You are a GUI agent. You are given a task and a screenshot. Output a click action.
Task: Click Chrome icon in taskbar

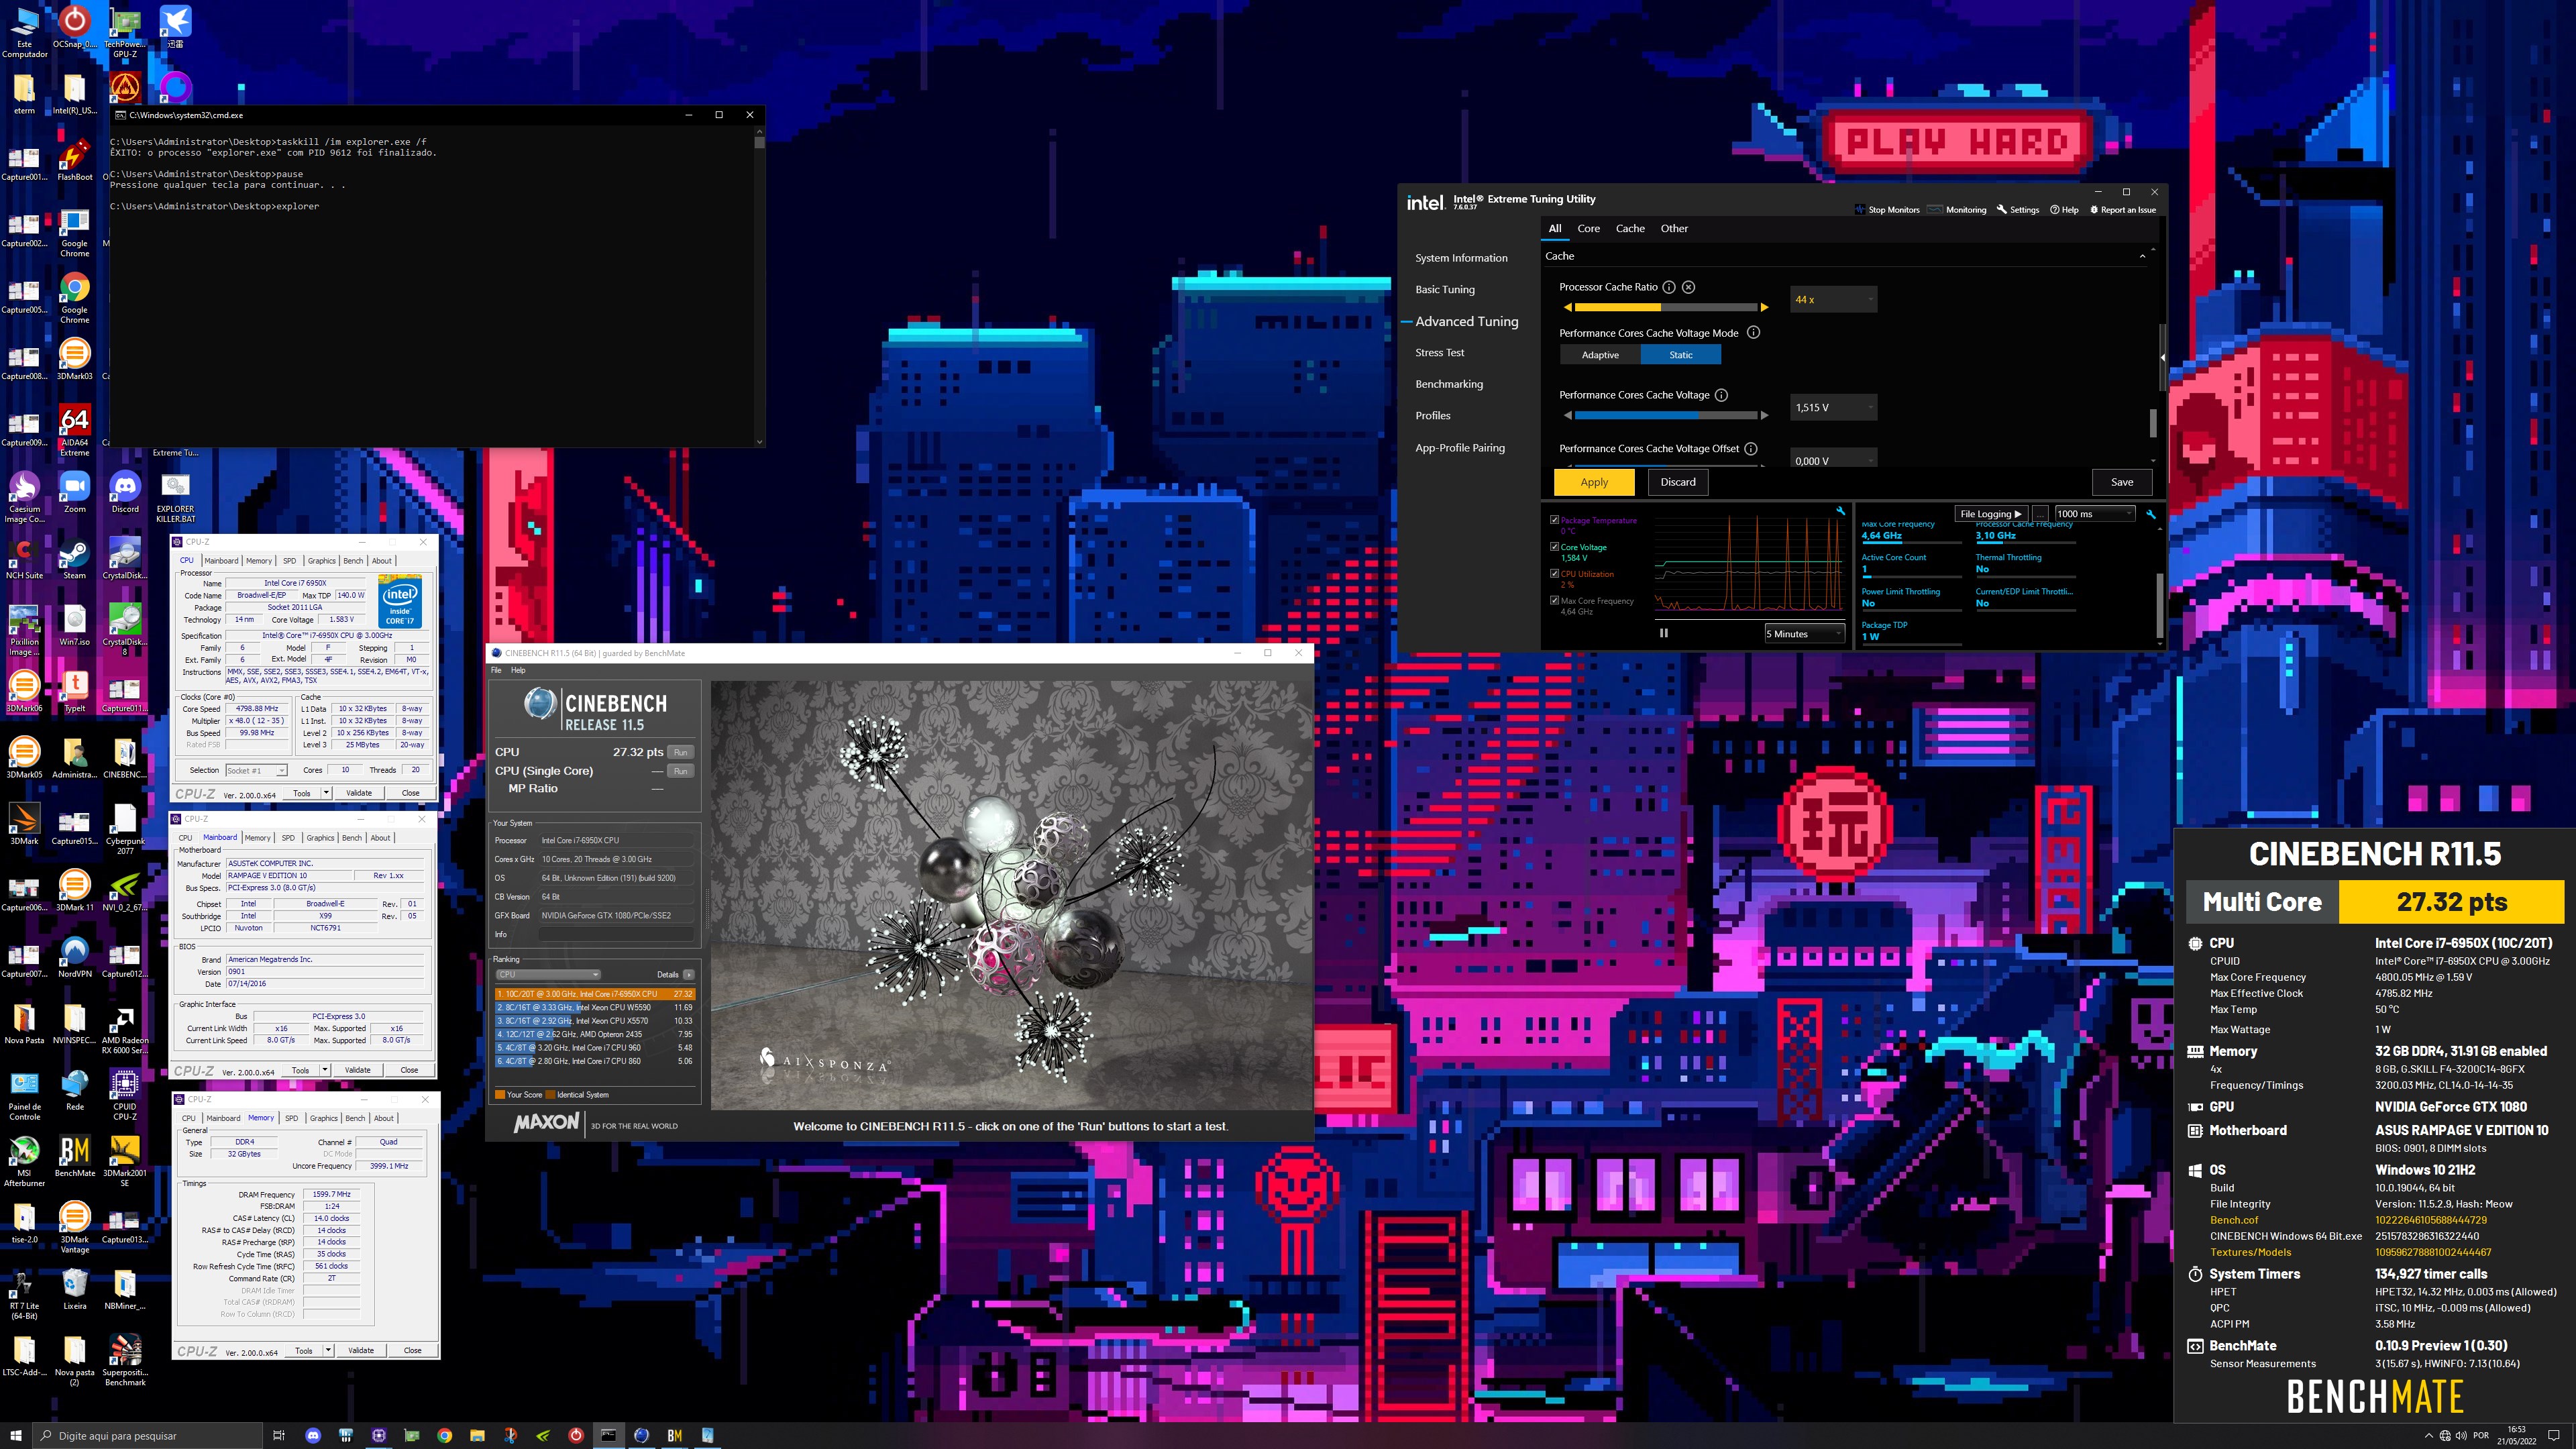click(444, 1435)
